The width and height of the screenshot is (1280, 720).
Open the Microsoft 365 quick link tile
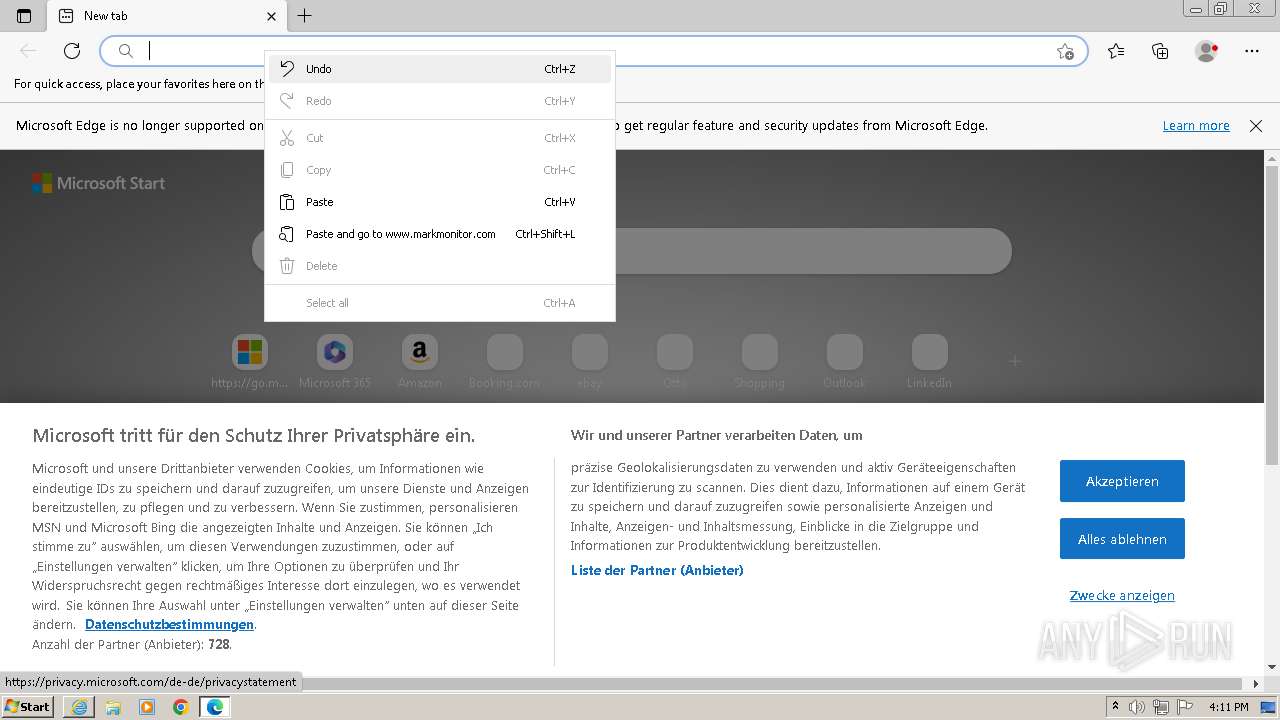[335, 362]
